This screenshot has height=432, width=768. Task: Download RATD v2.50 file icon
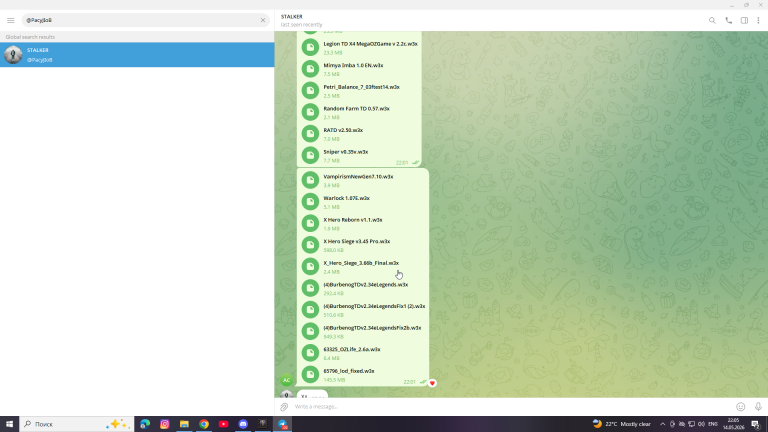tap(310, 134)
